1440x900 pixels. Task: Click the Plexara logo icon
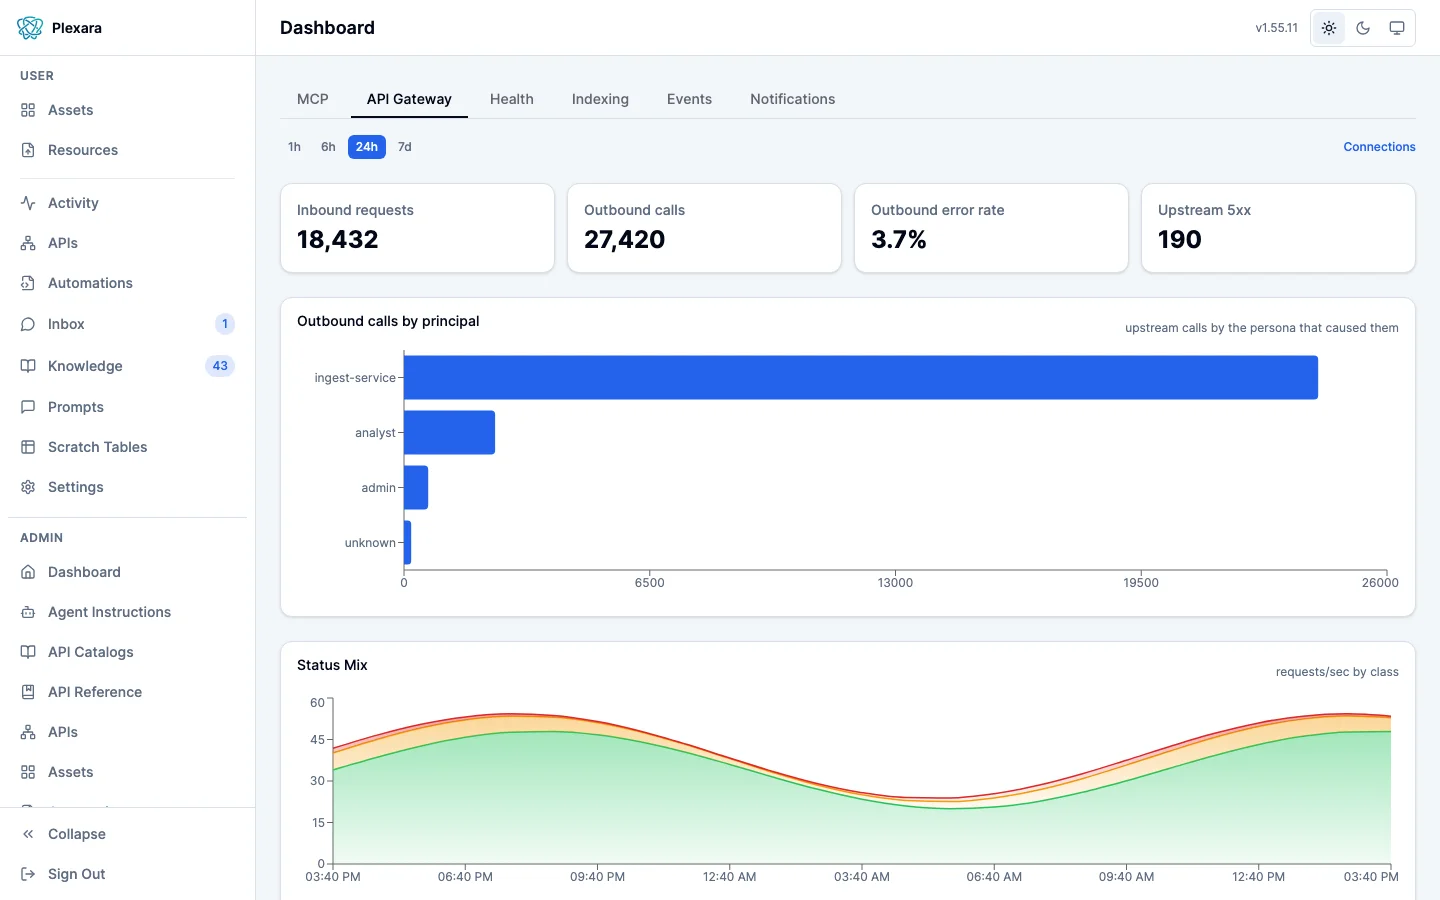coord(30,28)
